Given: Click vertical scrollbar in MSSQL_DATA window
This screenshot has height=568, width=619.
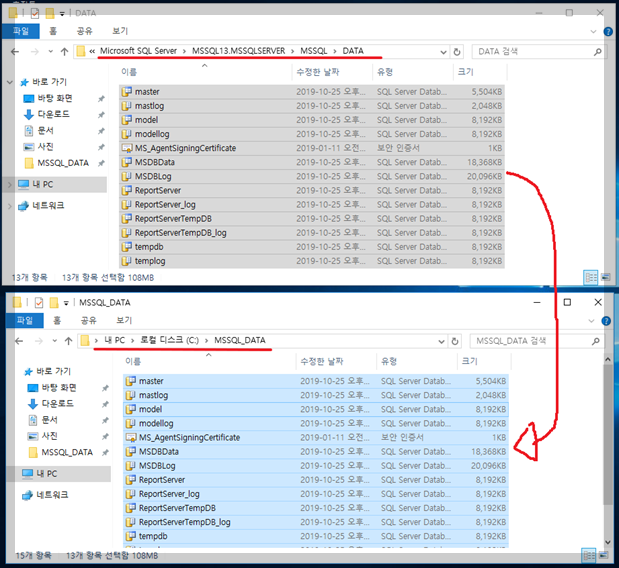Looking at the screenshot, I should click(x=608, y=434).
